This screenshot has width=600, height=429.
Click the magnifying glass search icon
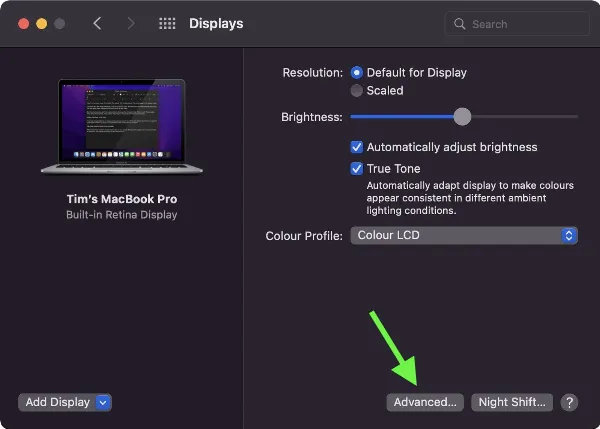460,23
